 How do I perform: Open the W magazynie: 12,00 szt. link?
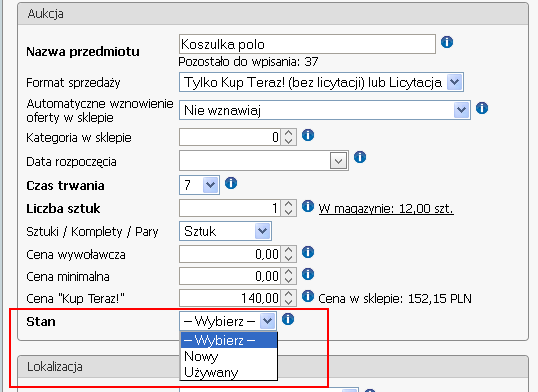coord(386,209)
